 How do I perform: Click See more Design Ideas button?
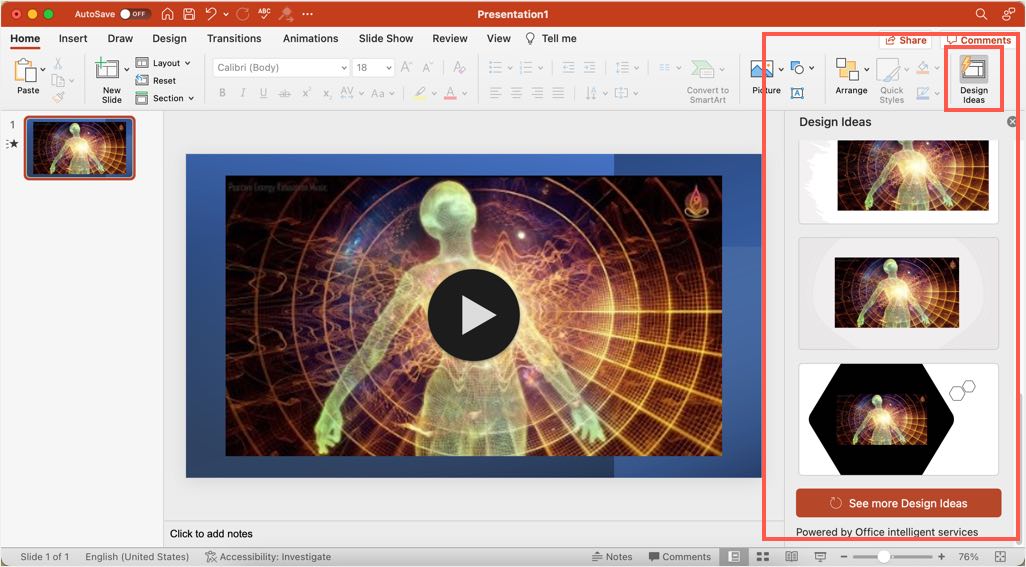tap(898, 503)
